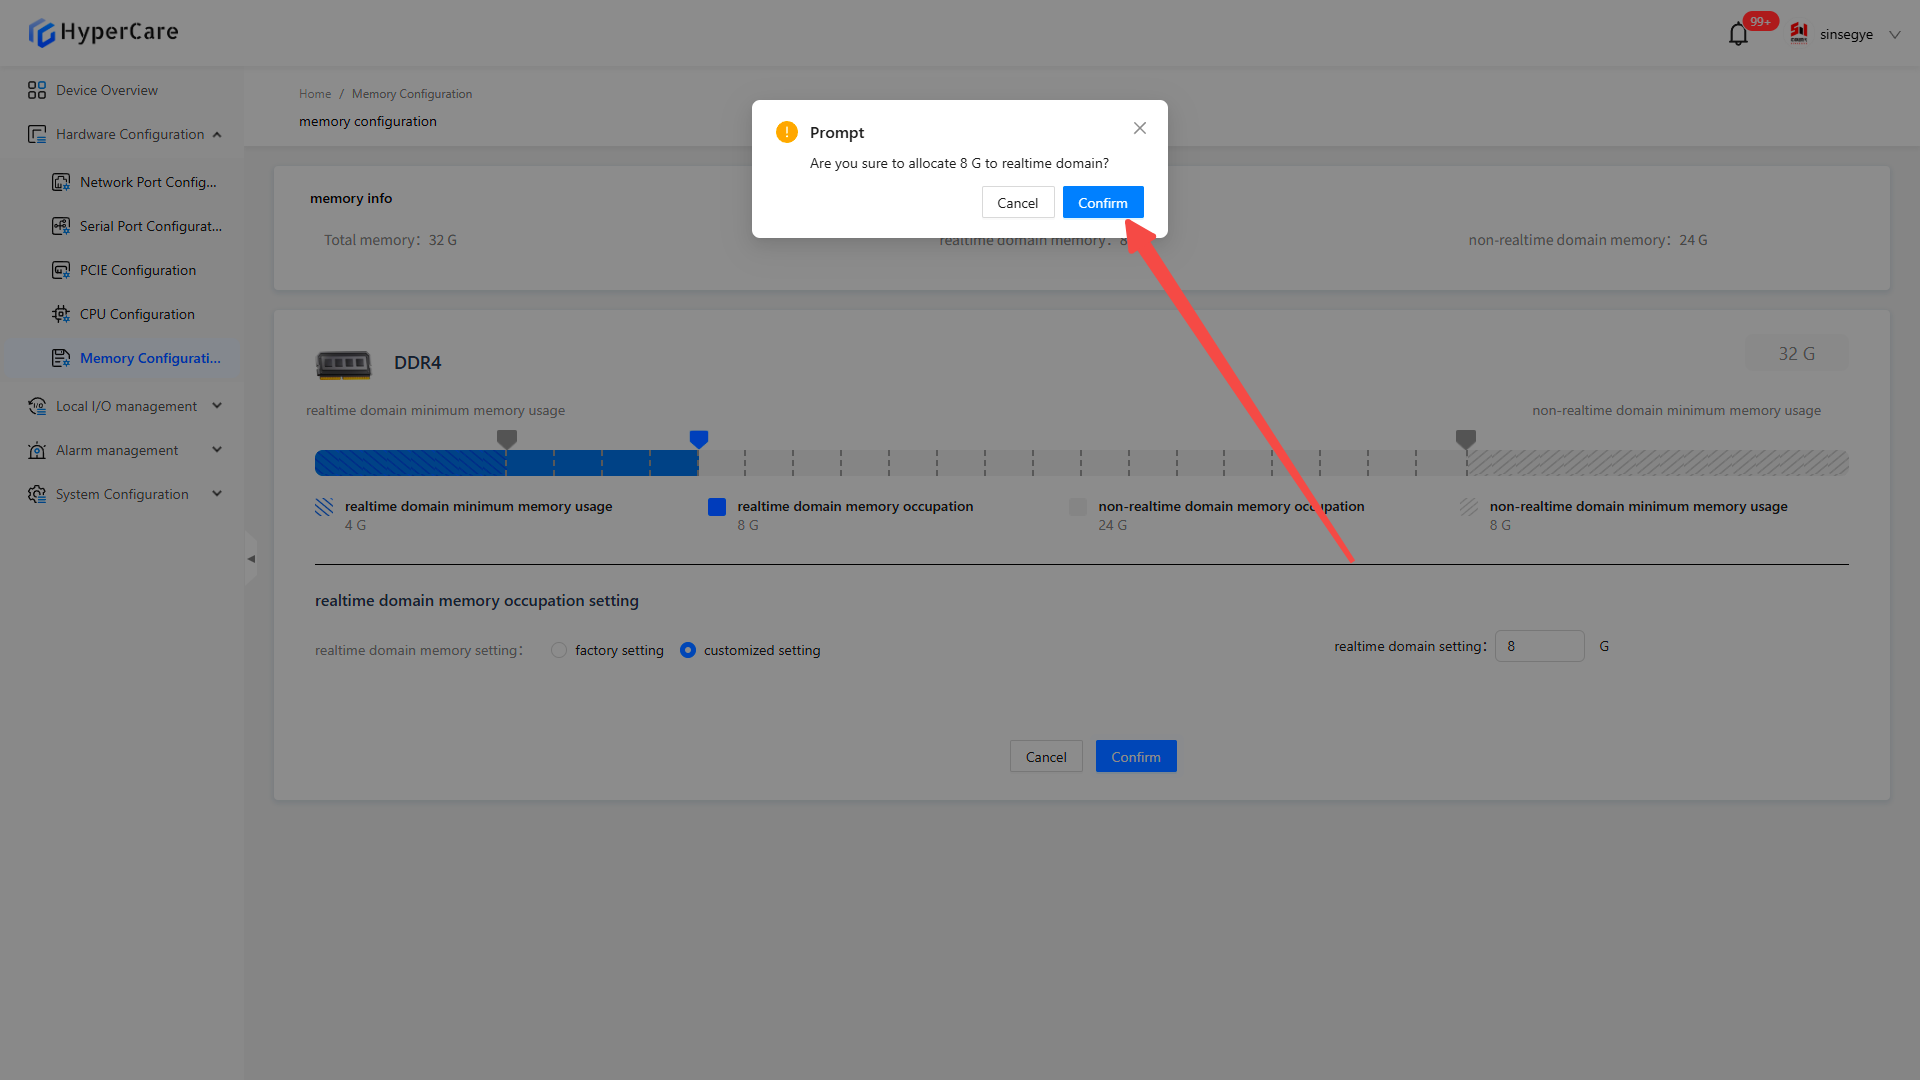Image resolution: width=1920 pixels, height=1080 pixels.
Task: Select the customized setting radio button
Action: (688, 650)
